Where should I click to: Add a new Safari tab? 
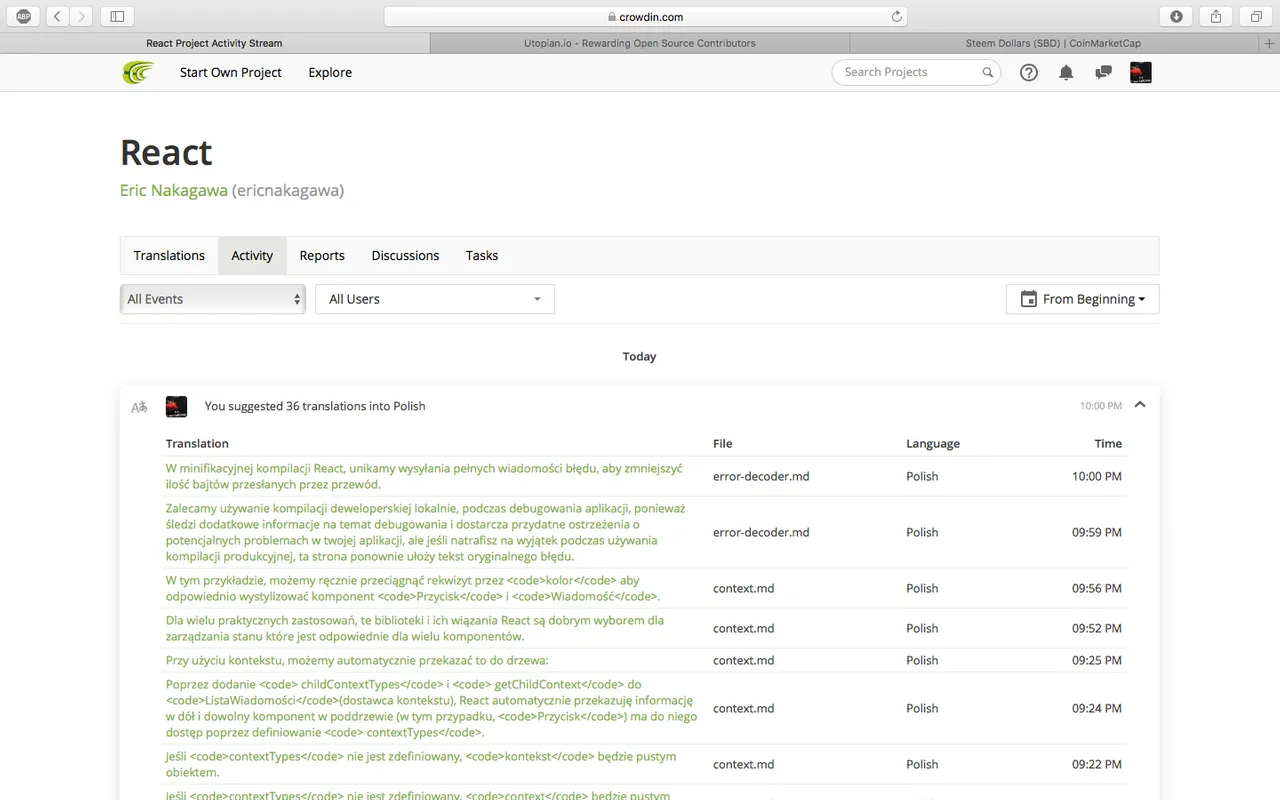pos(1270,43)
